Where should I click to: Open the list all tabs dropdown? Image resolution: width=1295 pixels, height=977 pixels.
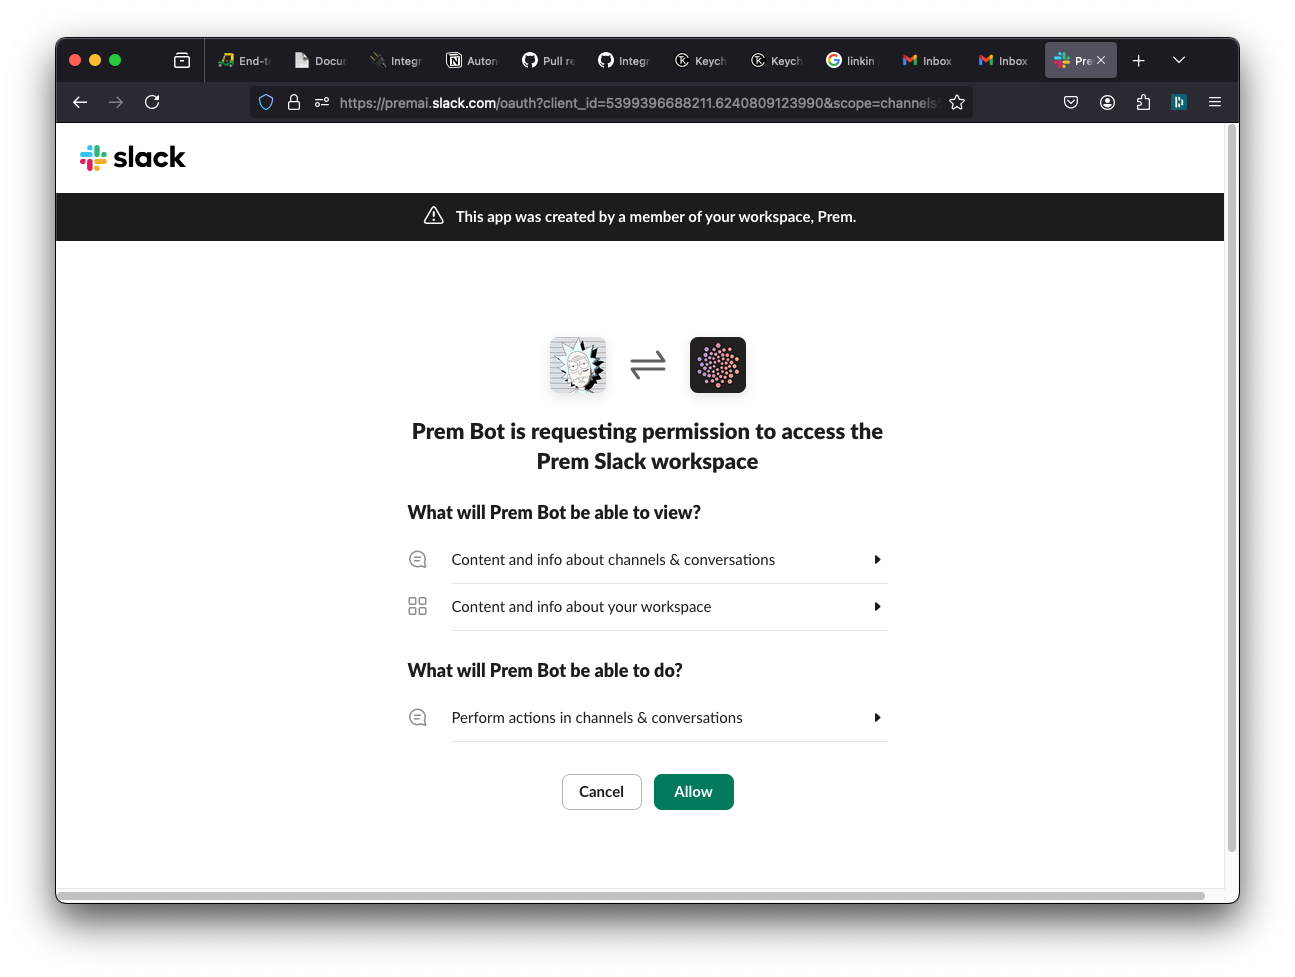pos(1179,60)
